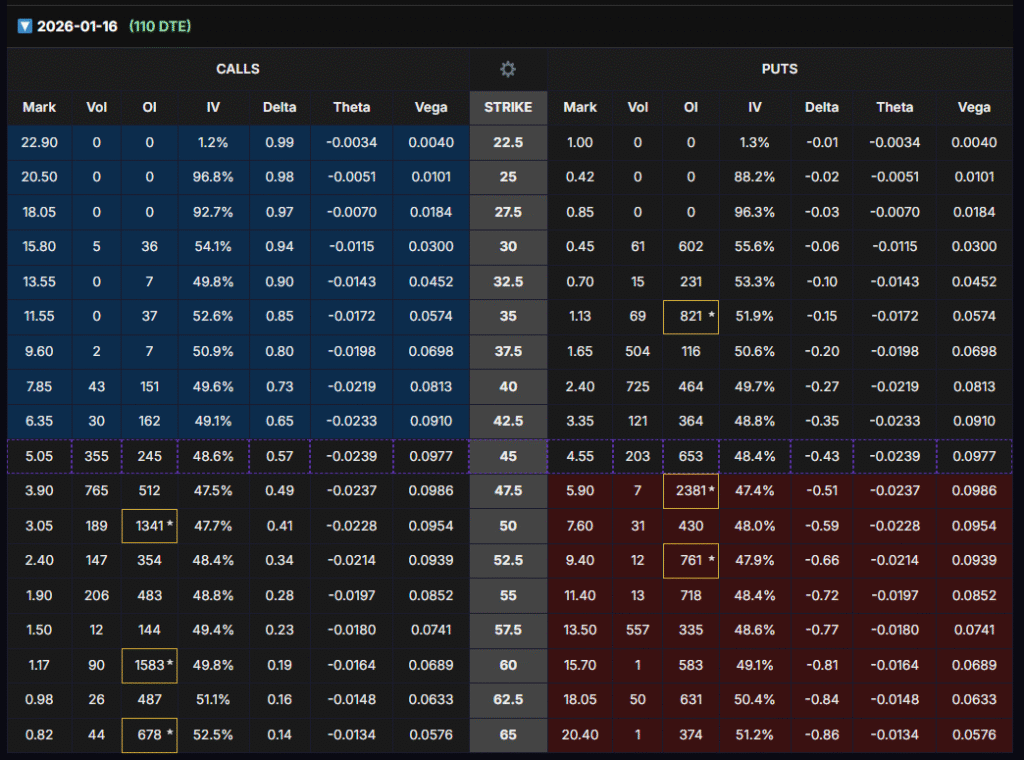Viewport: 1024px width, 760px height.
Task: Sort puts by the IV column header
Action: [759, 107]
